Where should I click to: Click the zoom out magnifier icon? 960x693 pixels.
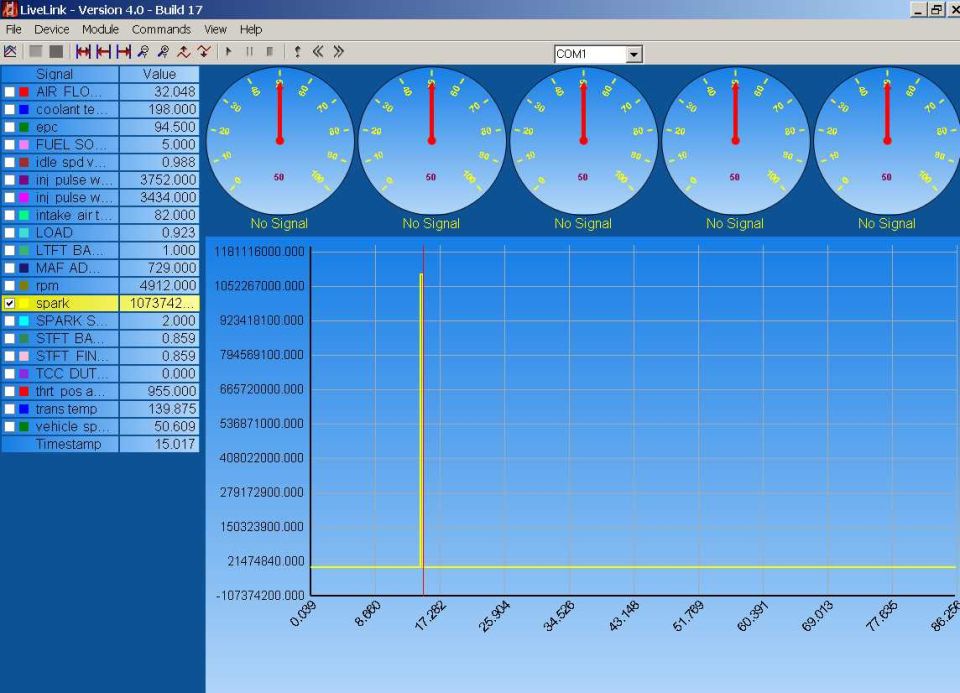pos(143,52)
